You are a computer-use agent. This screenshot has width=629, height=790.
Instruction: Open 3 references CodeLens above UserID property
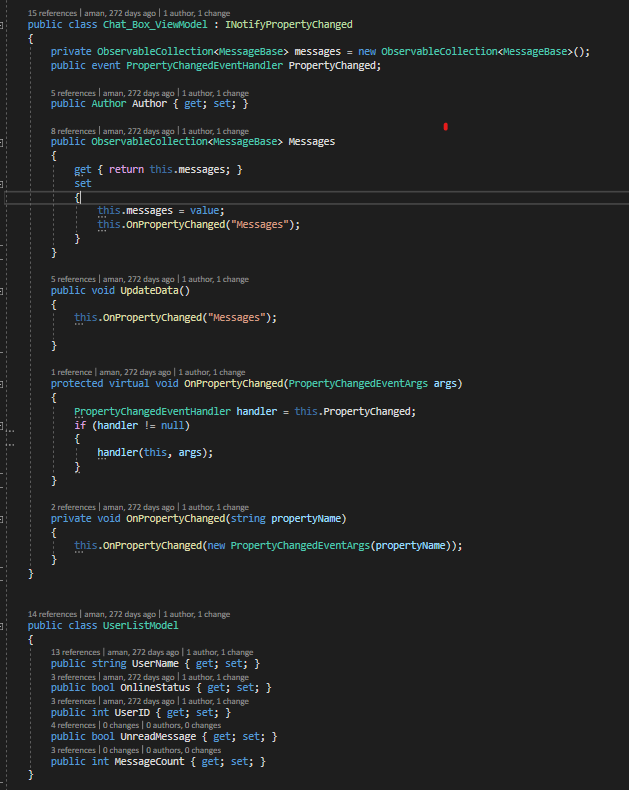73,701
